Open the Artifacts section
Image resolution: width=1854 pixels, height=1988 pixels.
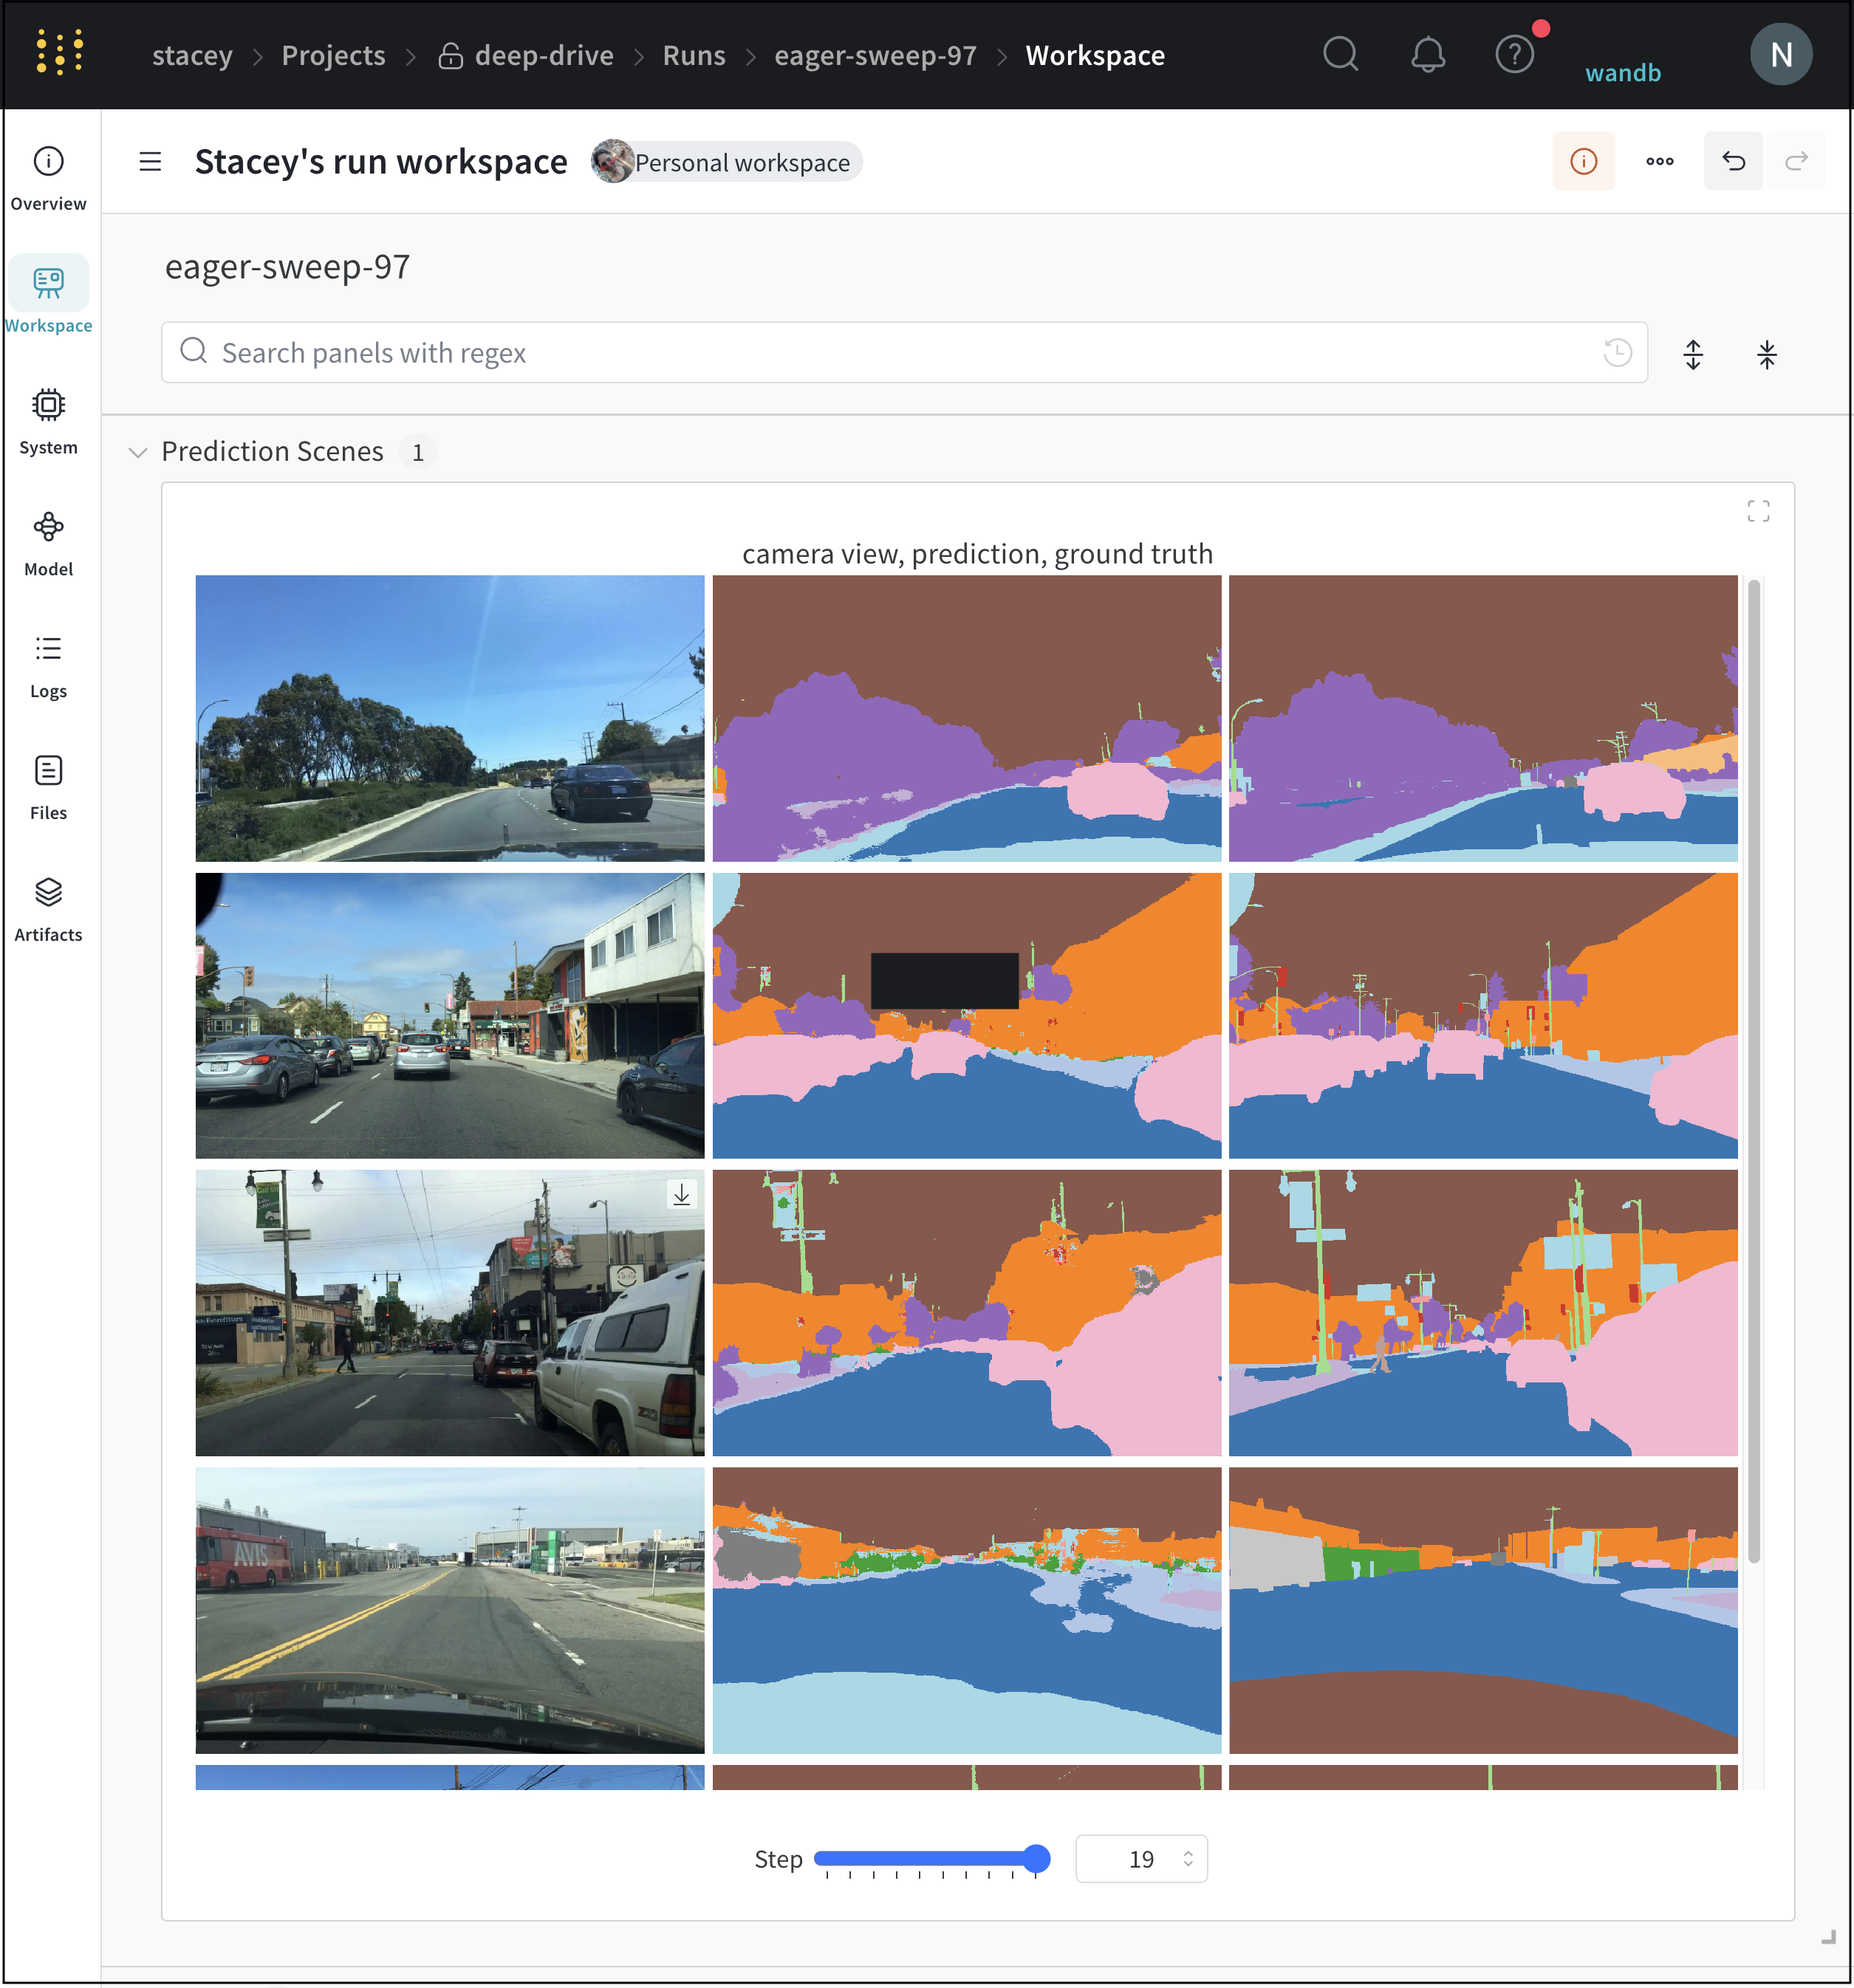[48, 909]
